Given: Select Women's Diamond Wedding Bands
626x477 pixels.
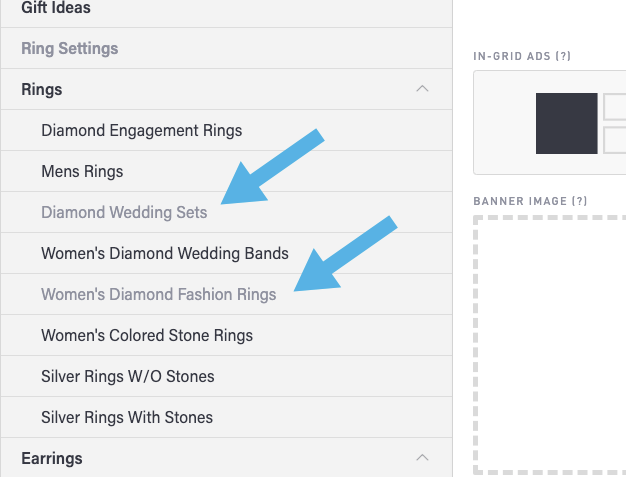Looking at the screenshot, I should click(165, 253).
